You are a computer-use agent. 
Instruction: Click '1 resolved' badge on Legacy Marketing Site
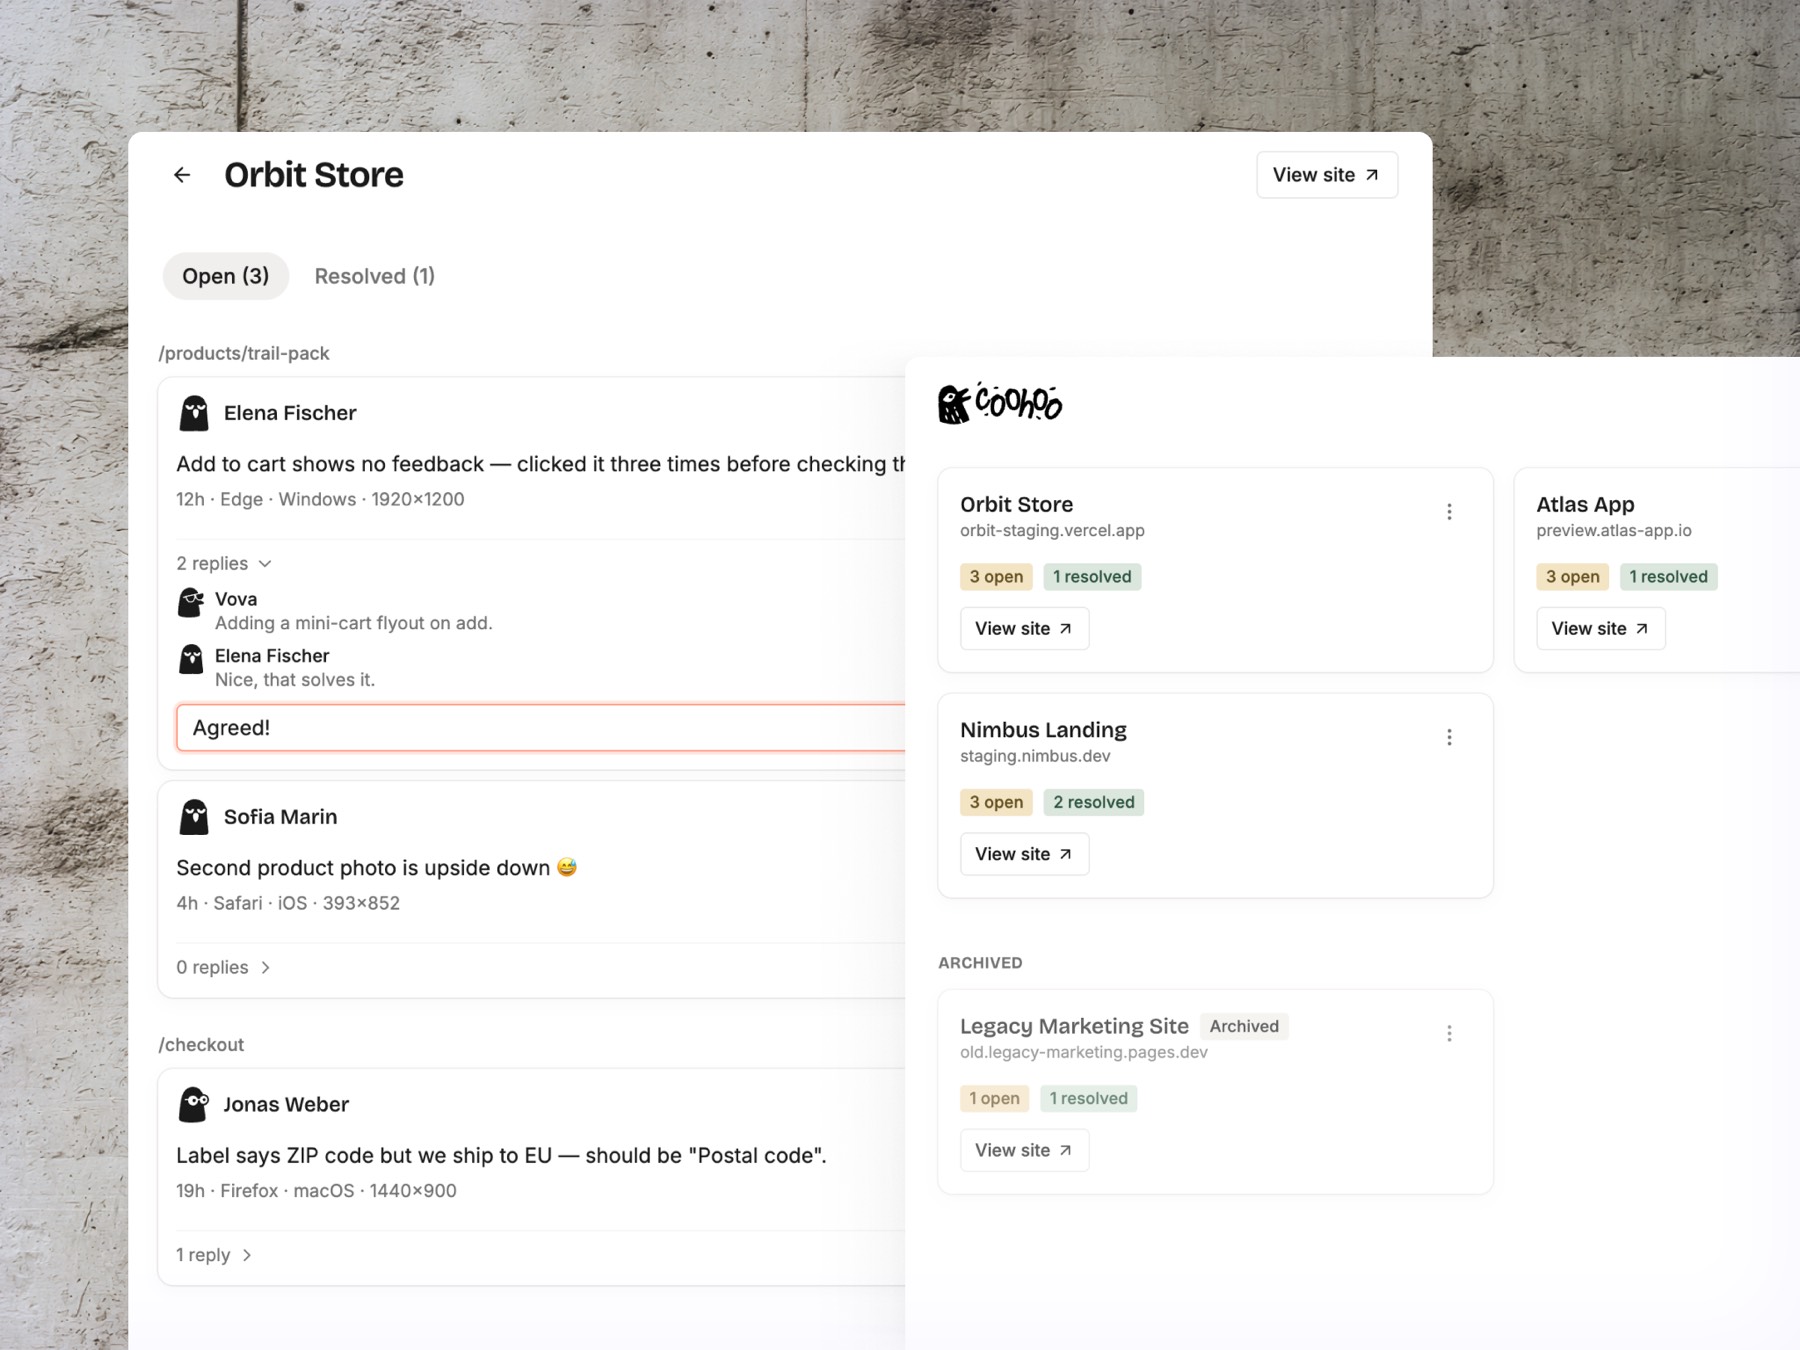coord(1088,1099)
